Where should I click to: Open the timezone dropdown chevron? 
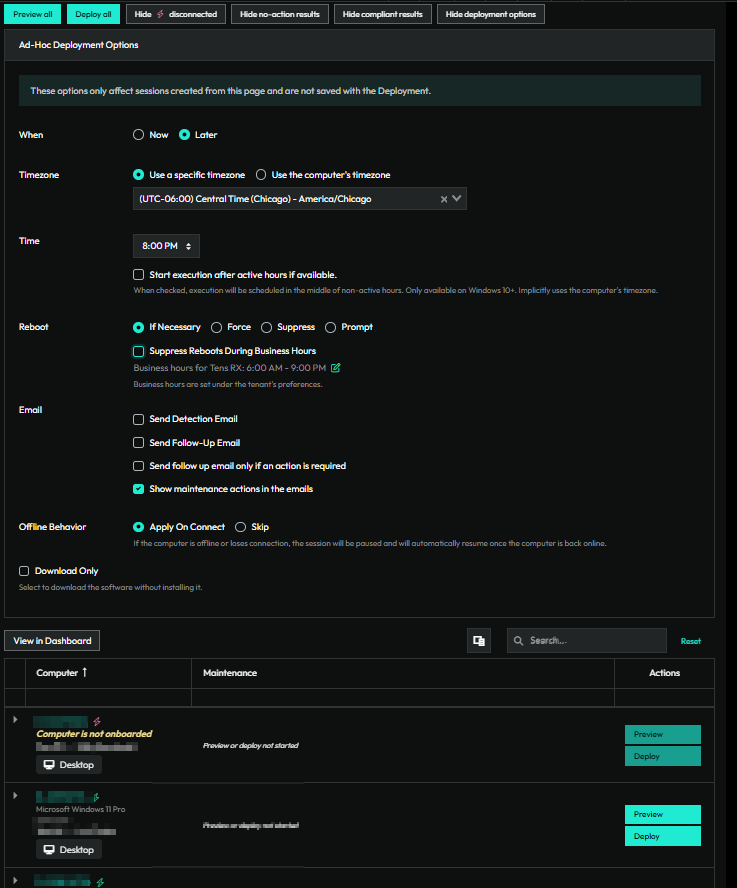click(457, 199)
